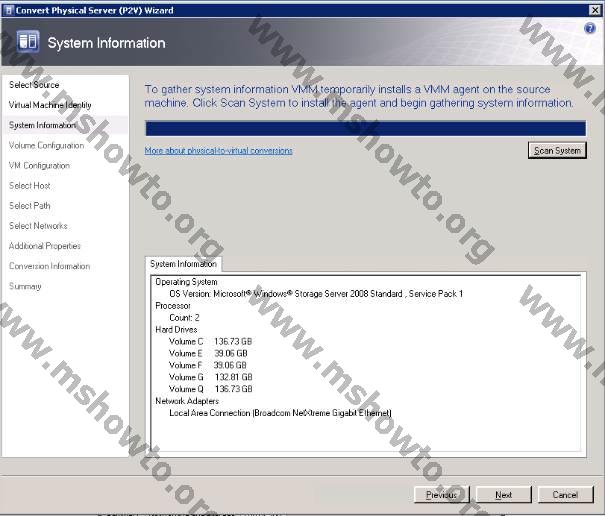Viewport: 605px width, 516px height.
Task: Open Volume Configuration step
Action: (x=46, y=146)
